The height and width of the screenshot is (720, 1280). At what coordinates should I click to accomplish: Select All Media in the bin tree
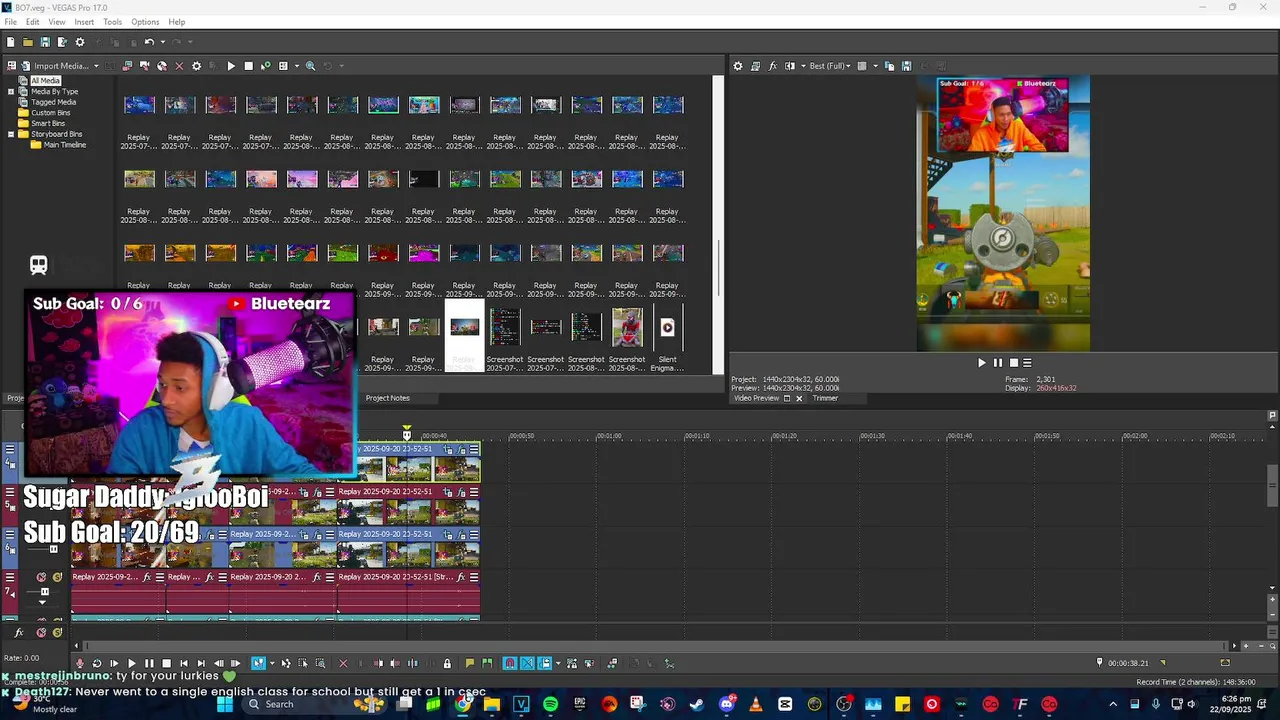click(x=45, y=81)
